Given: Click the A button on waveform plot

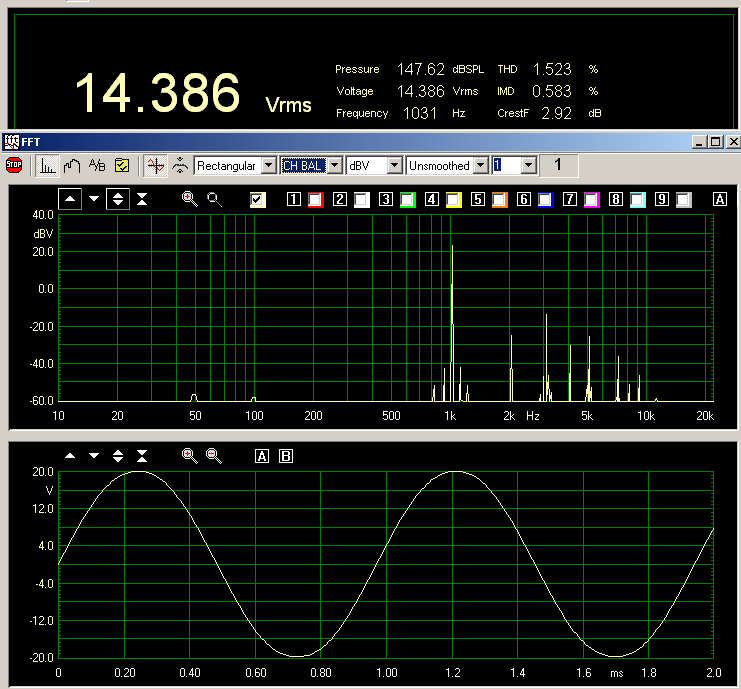Looking at the screenshot, I should (x=263, y=456).
